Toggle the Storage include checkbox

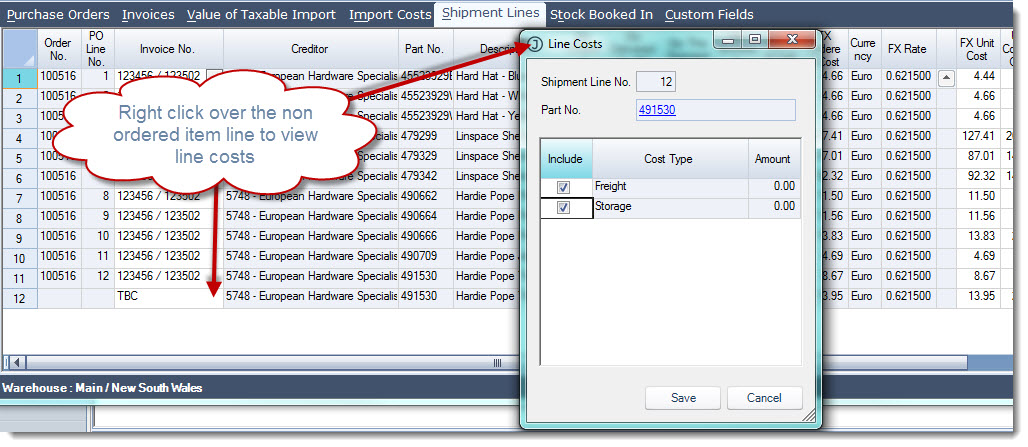coord(563,208)
